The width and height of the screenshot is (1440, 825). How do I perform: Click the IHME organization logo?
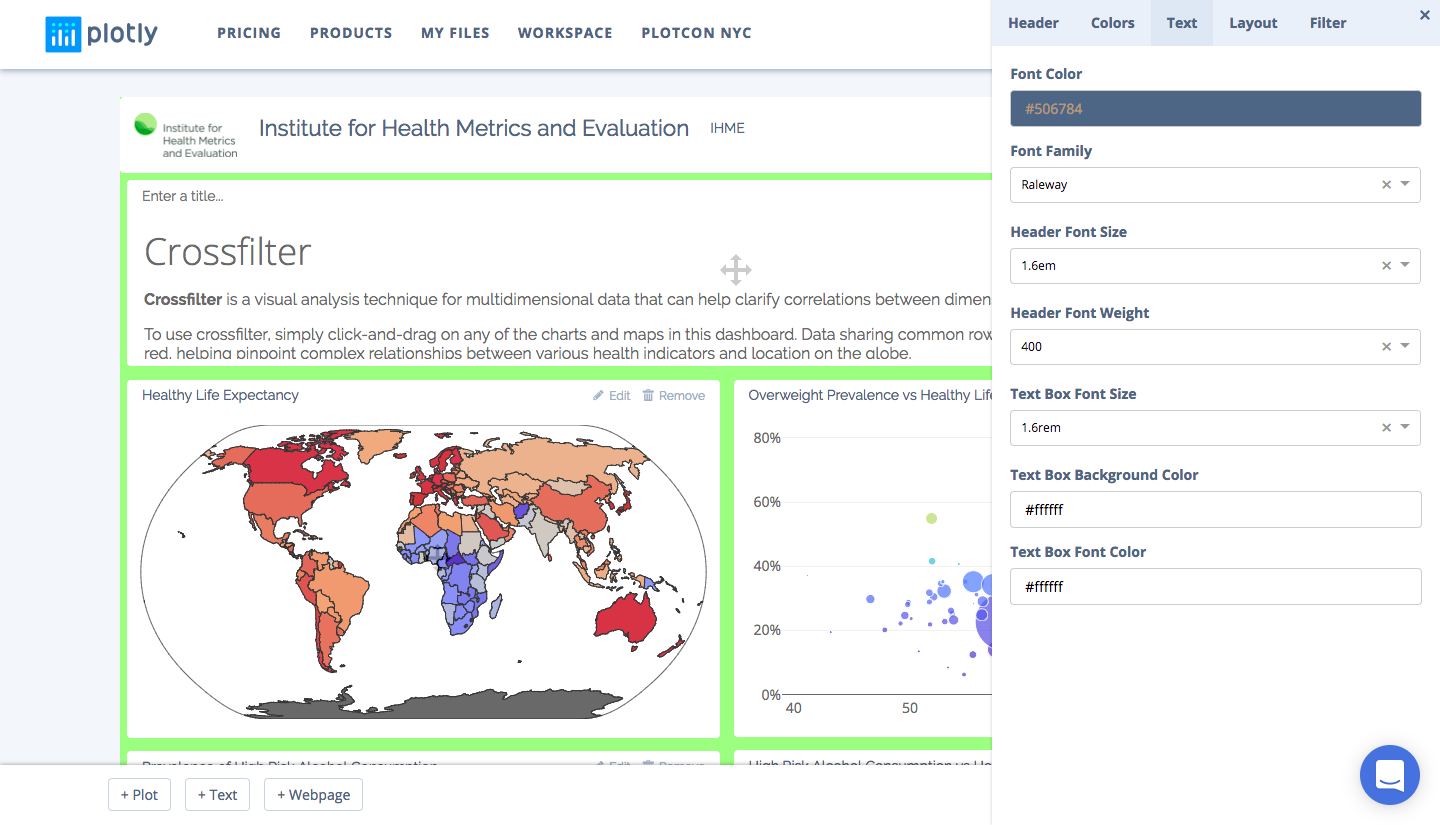(x=186, y=135)
